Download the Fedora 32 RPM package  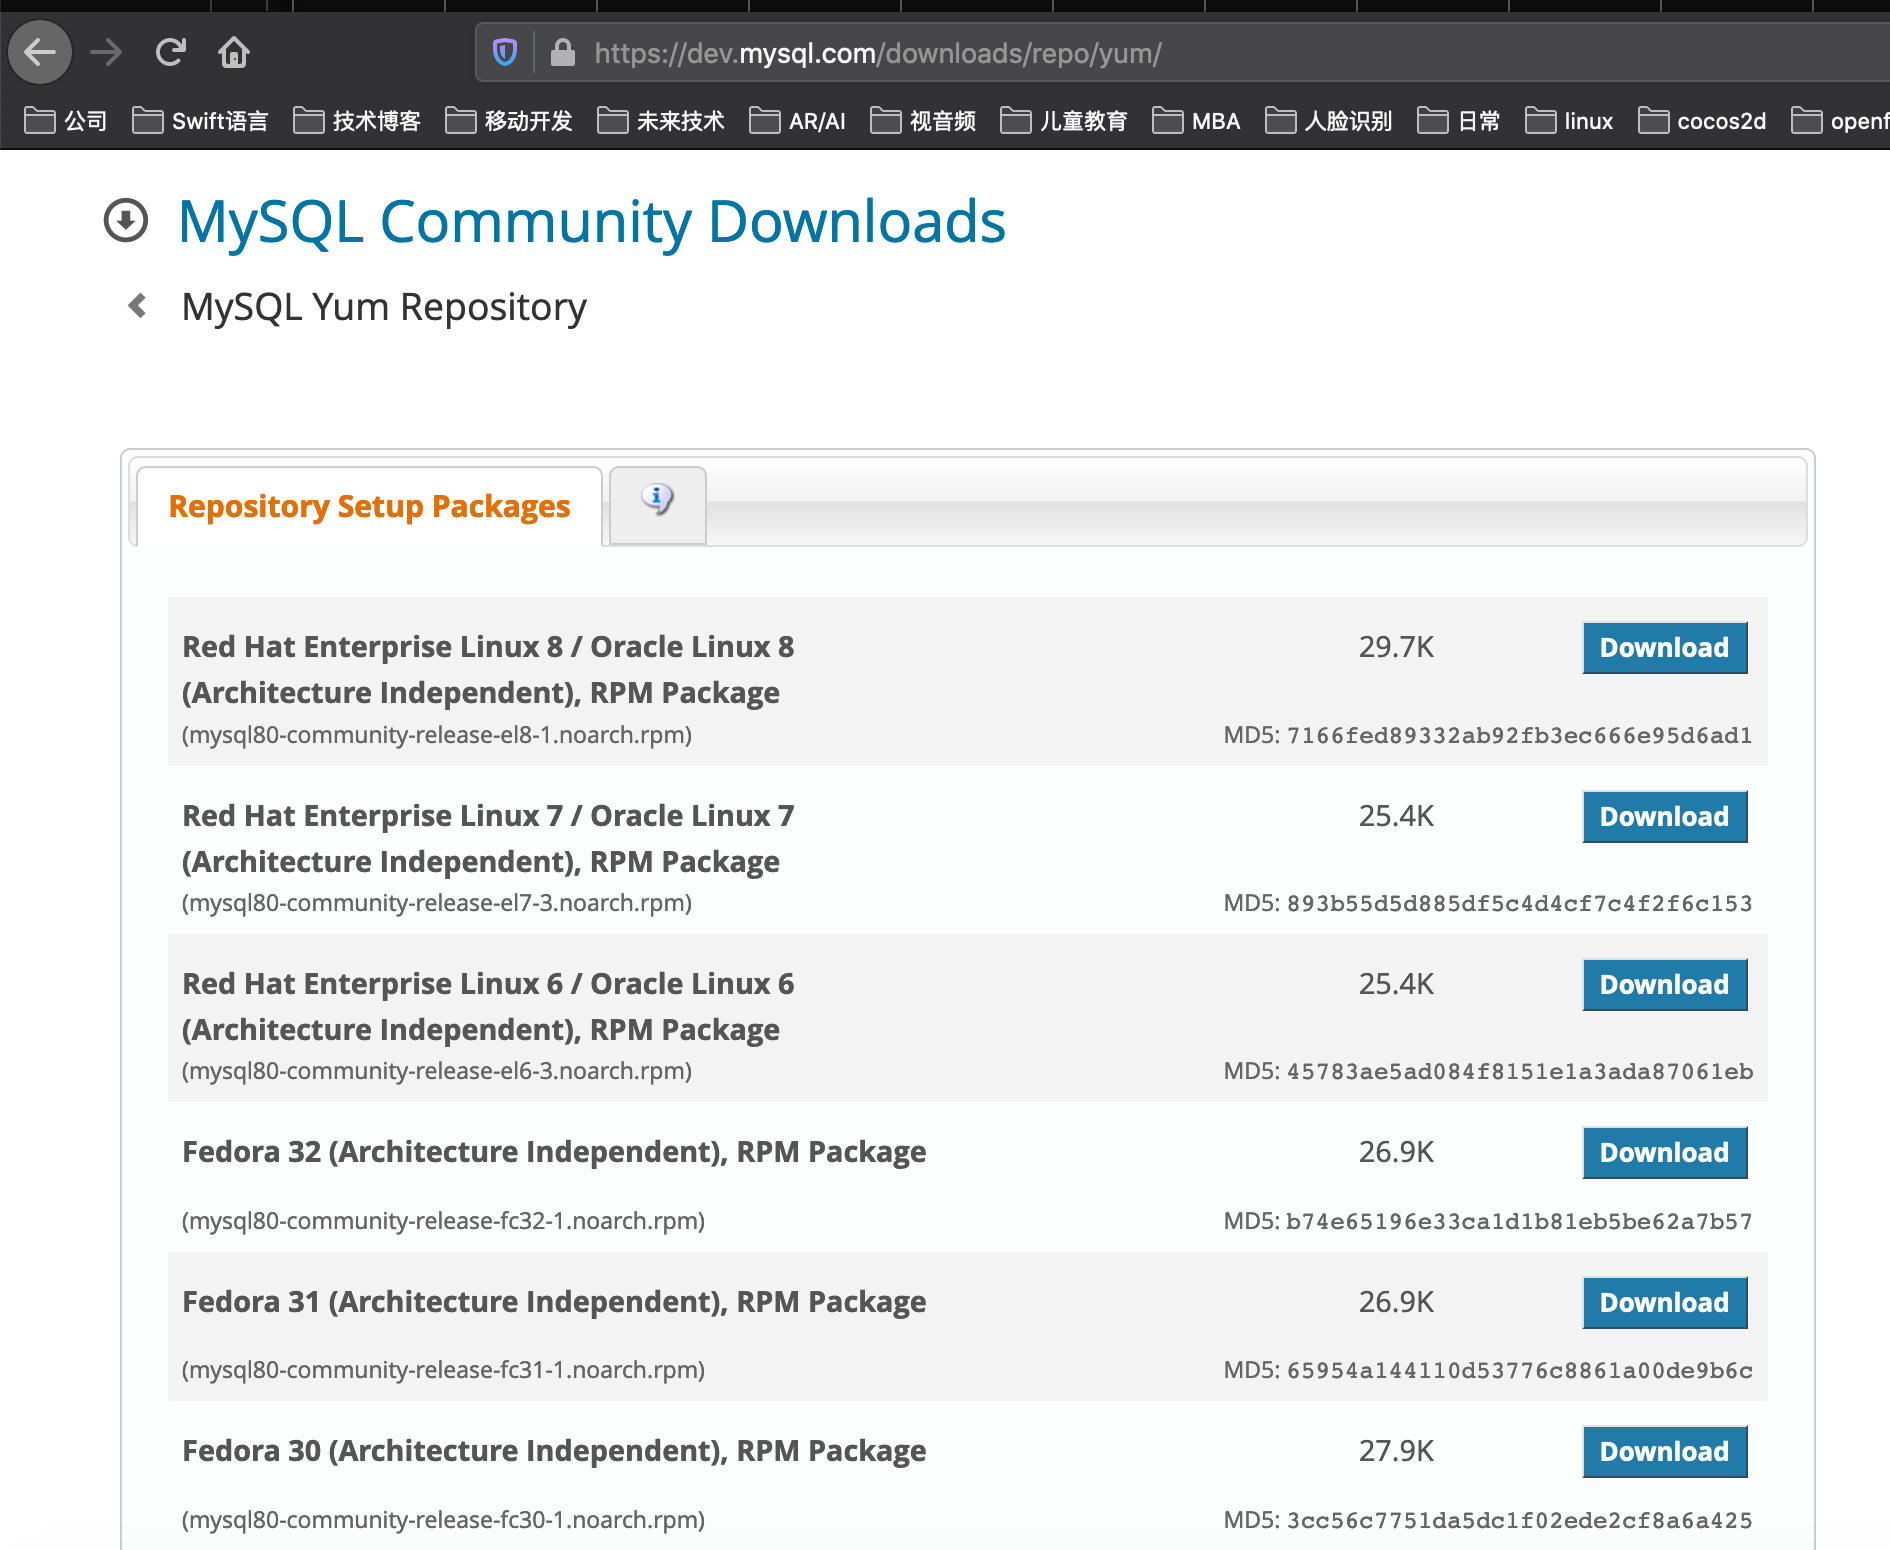(x=1664, y=1153)
